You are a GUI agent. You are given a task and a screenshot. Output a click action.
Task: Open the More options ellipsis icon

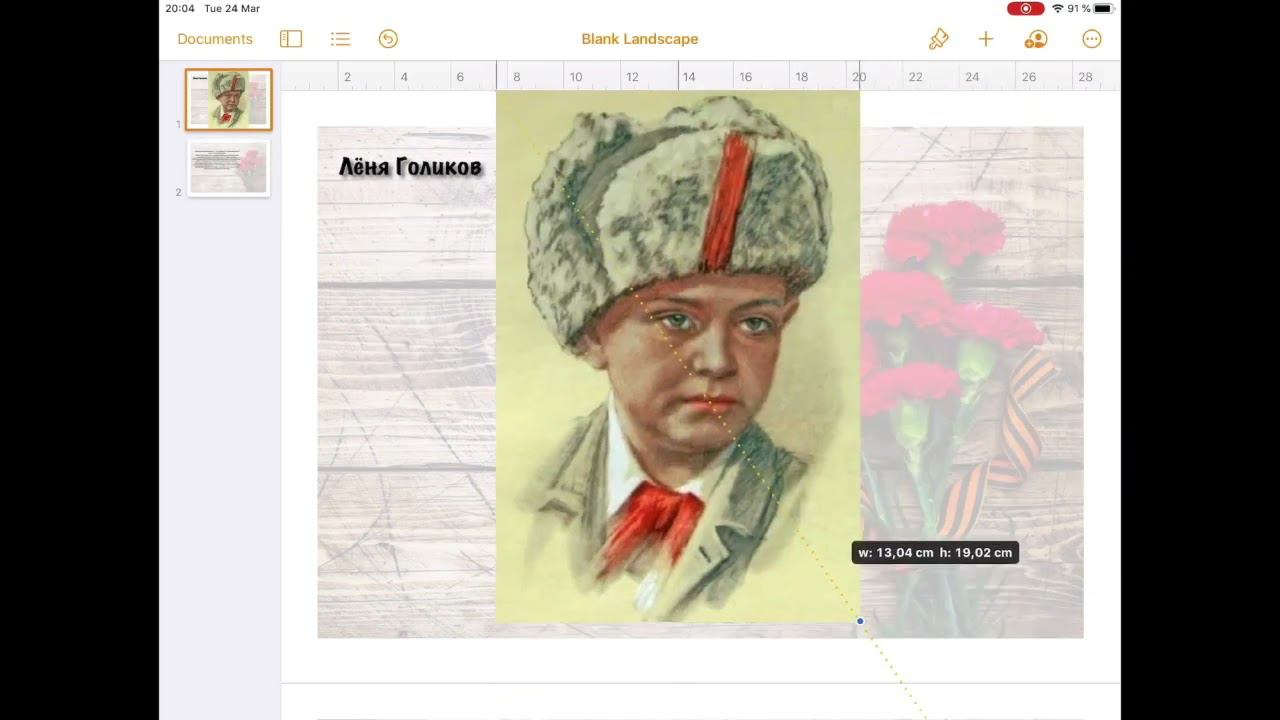(1092, 39)
